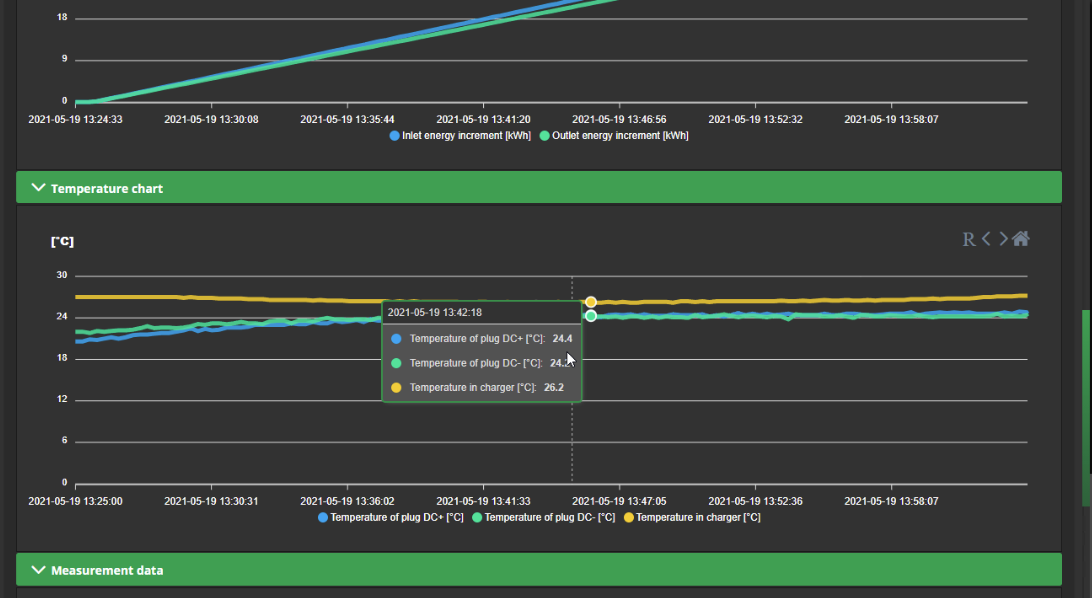Click the Measurement data header title
The height and width of the screenshot is (598, 1092).
107,570
